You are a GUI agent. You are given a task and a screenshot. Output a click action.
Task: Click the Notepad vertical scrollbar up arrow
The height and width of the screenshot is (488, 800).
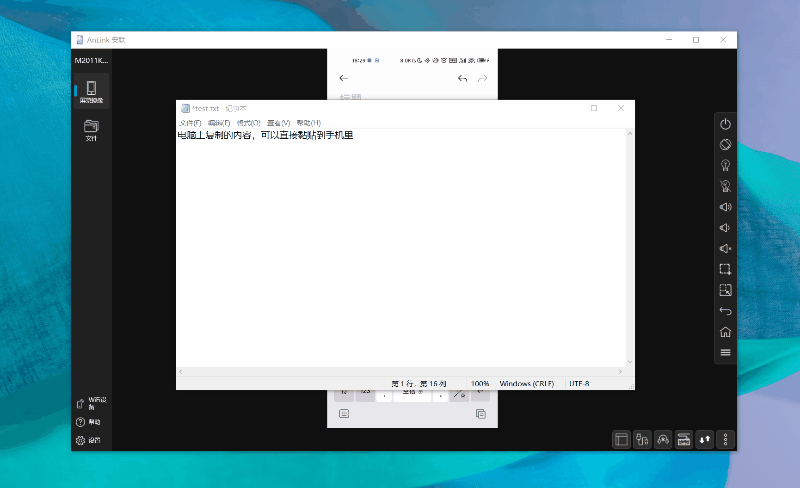[x=630, y=134]
